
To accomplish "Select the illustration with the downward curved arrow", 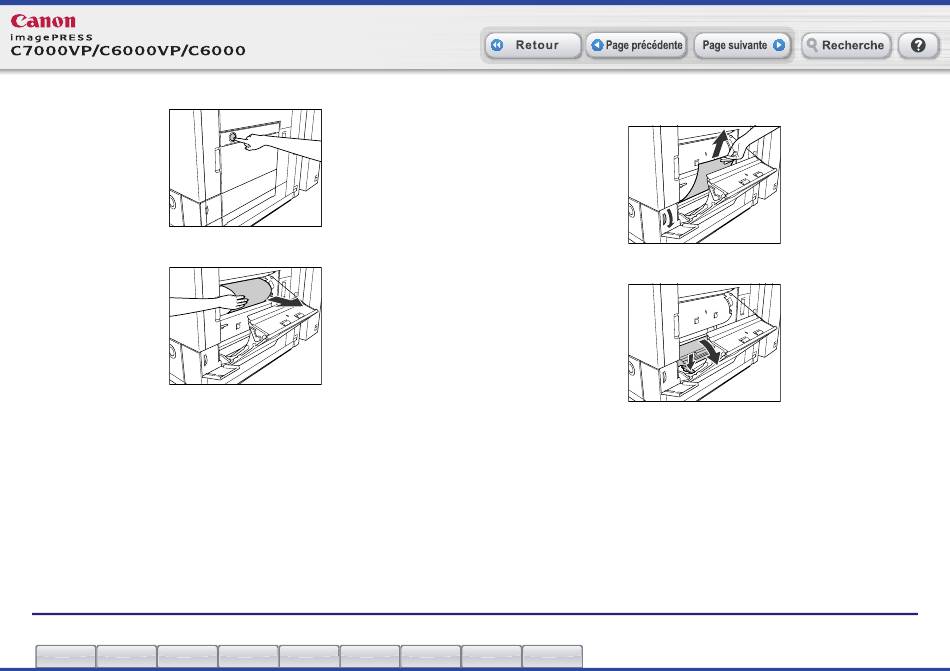I will (x=704, y=343).
